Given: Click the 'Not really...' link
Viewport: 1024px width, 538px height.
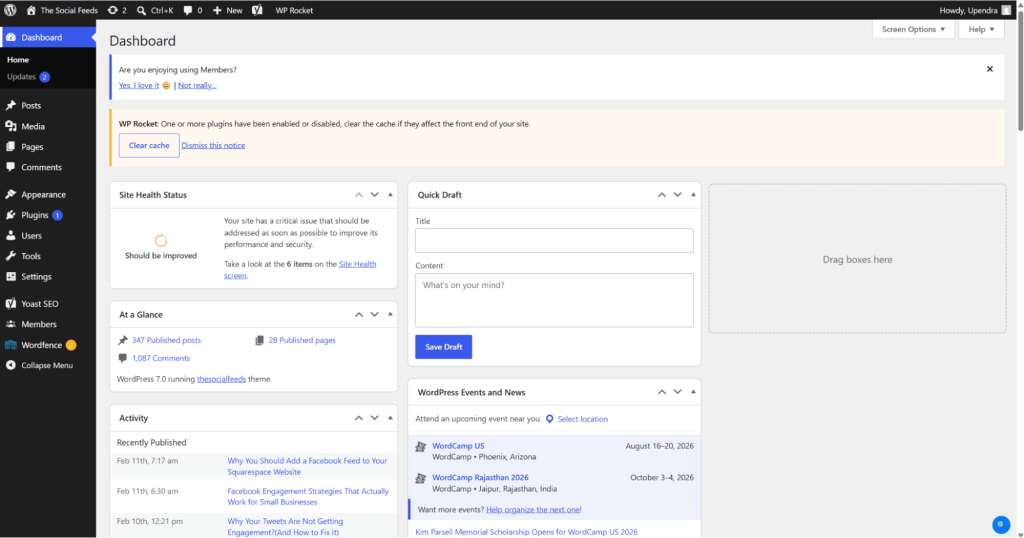Looking at the screenshot, I should [x=197, y=85].
